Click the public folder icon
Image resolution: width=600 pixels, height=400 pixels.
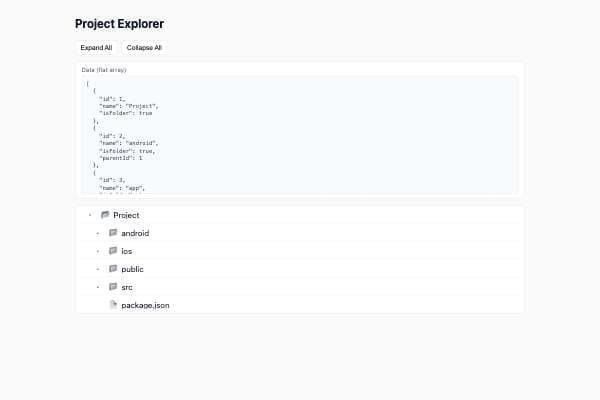click(x=113, y=269)
